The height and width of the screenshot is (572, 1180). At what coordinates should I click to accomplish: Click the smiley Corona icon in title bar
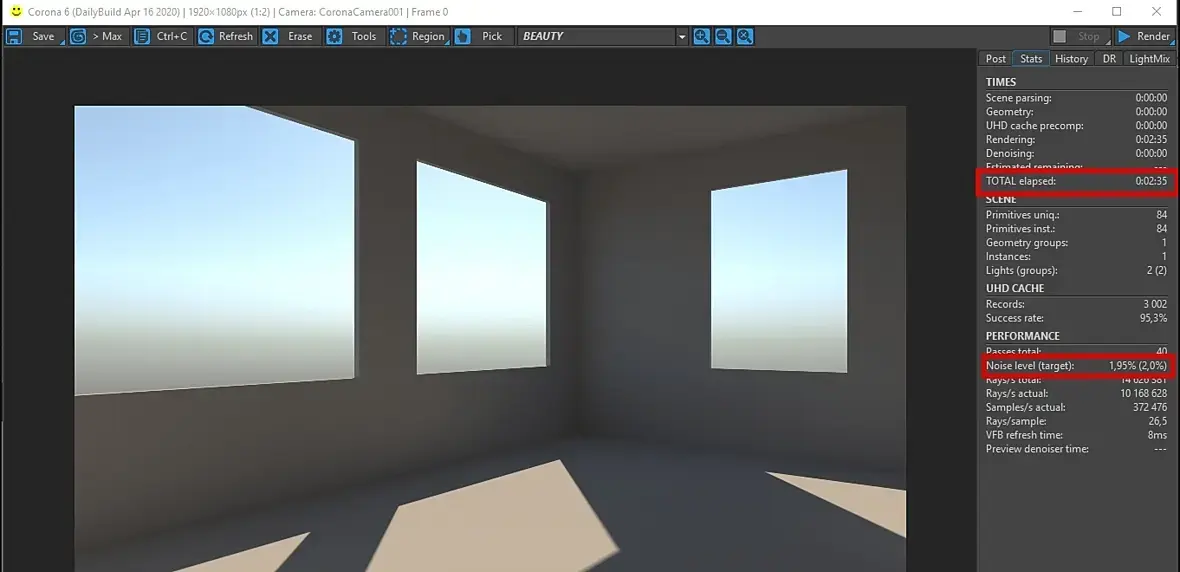coord(16,11)
